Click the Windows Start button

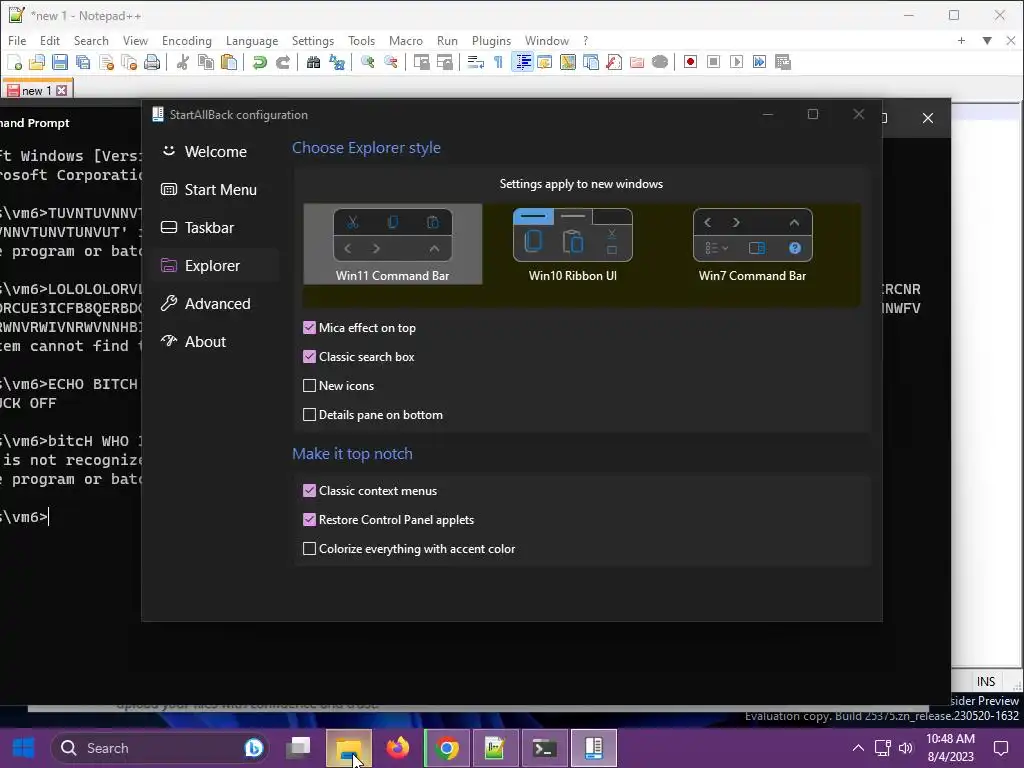pos(24,748)
